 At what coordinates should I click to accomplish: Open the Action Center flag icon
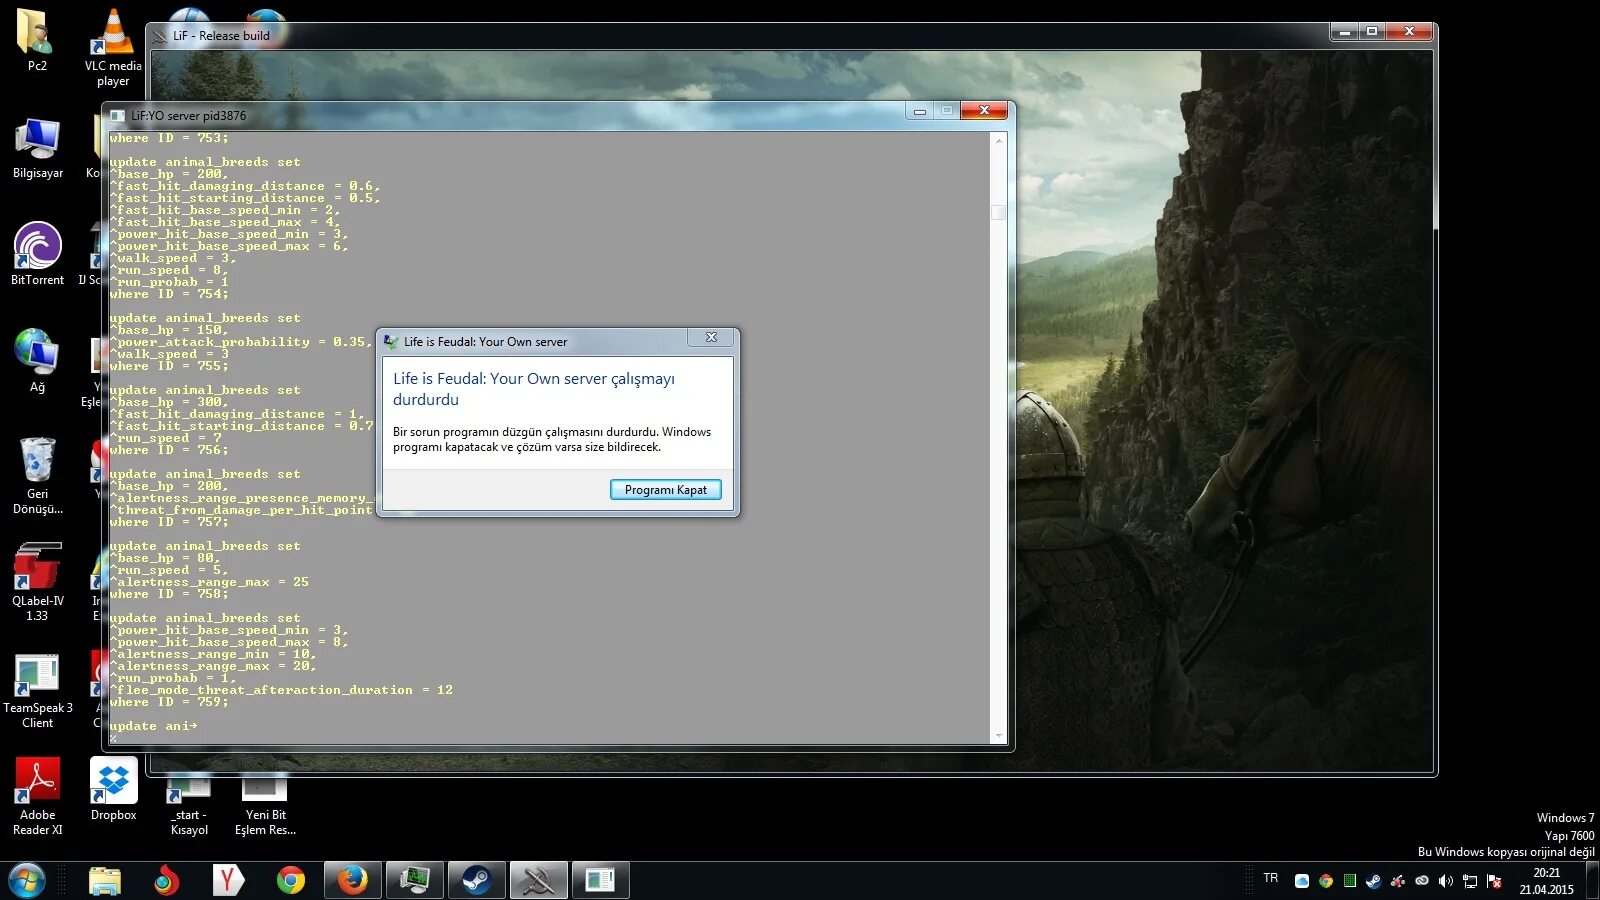(x=1494, y=881)
